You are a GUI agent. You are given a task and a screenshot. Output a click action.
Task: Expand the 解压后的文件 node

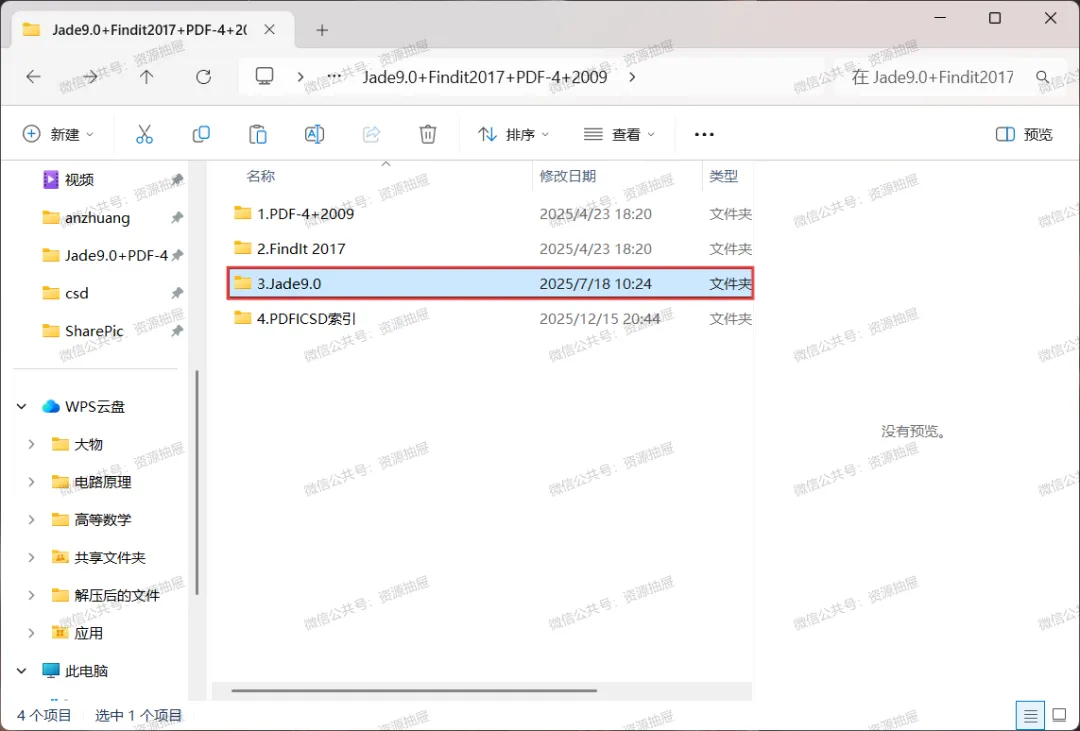(x=31, y=595)
